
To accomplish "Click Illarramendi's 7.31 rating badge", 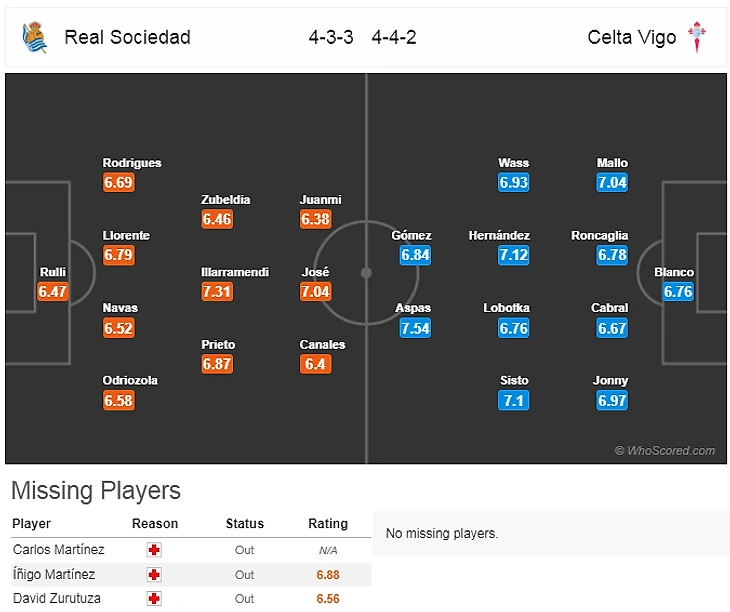I will tap(217, 291).
